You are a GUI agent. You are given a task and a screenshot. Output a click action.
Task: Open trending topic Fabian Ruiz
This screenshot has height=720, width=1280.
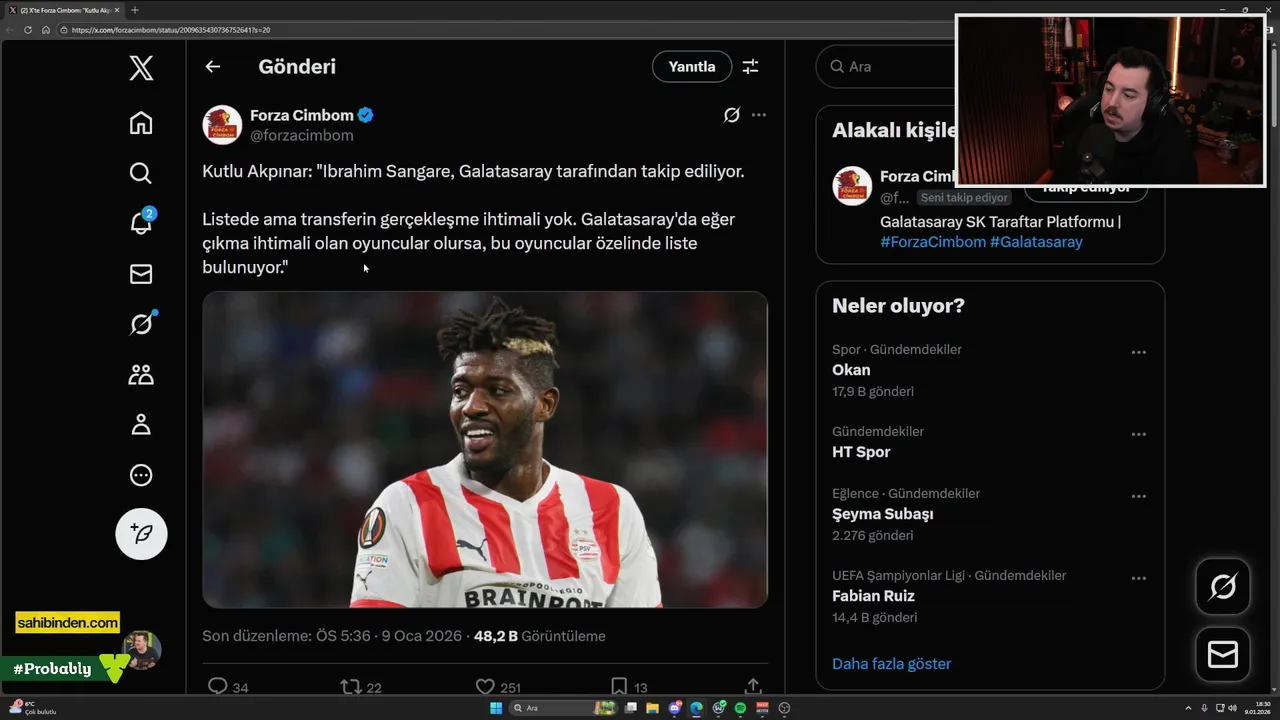[x=873, y=596]
